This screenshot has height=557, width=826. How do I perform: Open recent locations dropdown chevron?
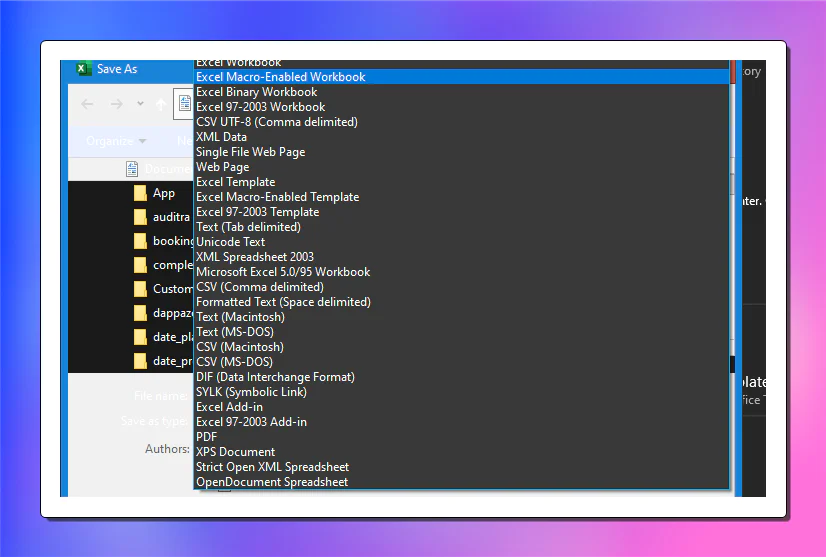pos(140,104)
